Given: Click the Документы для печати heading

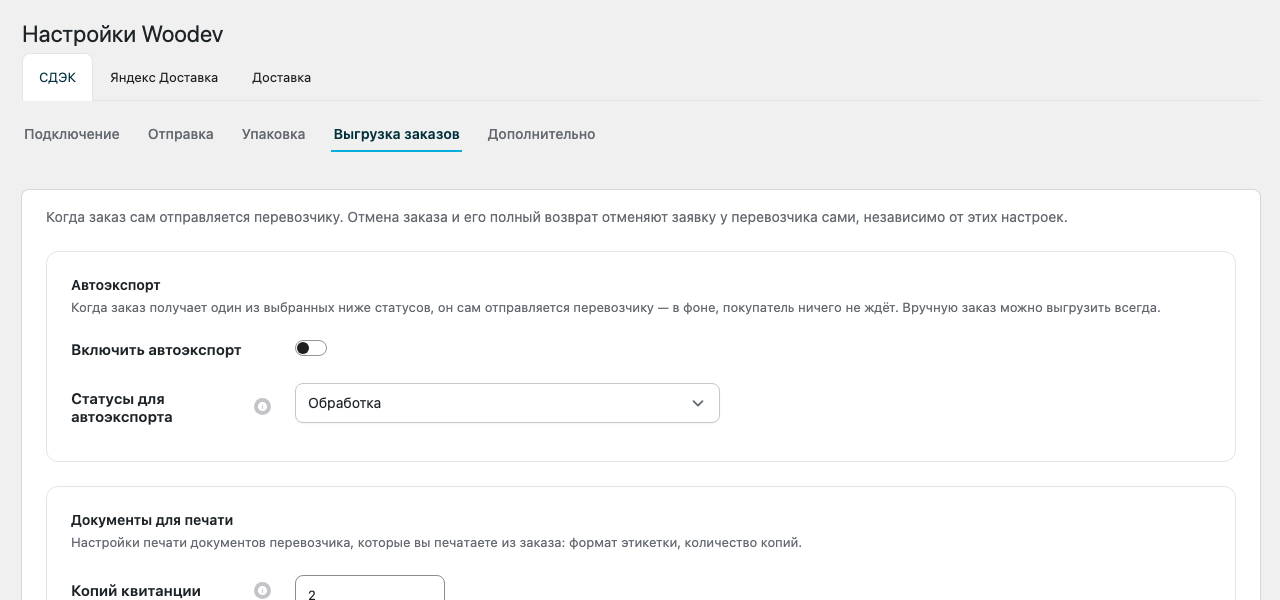Looking at the screenshot, I should click(x=152, y=520).
